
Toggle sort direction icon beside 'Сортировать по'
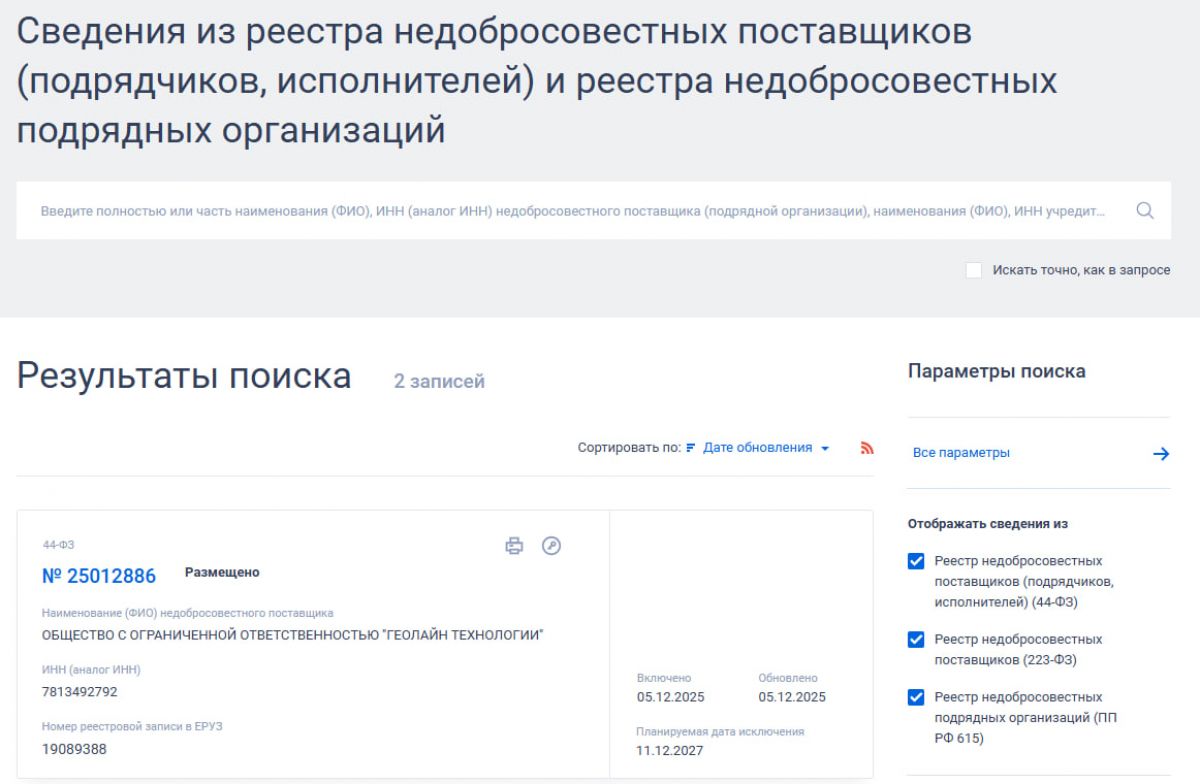[x=690, y=448]
